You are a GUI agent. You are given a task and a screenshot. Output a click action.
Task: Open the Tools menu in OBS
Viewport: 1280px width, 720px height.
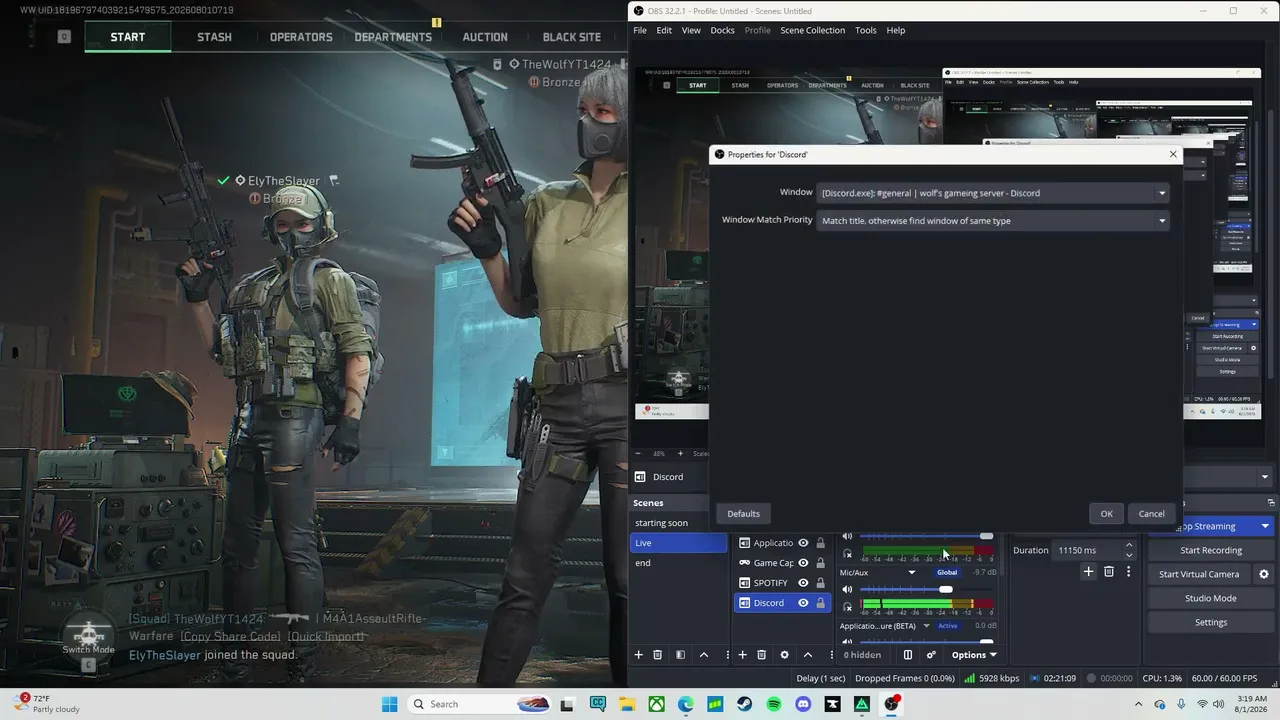click(x=866, y=30)
